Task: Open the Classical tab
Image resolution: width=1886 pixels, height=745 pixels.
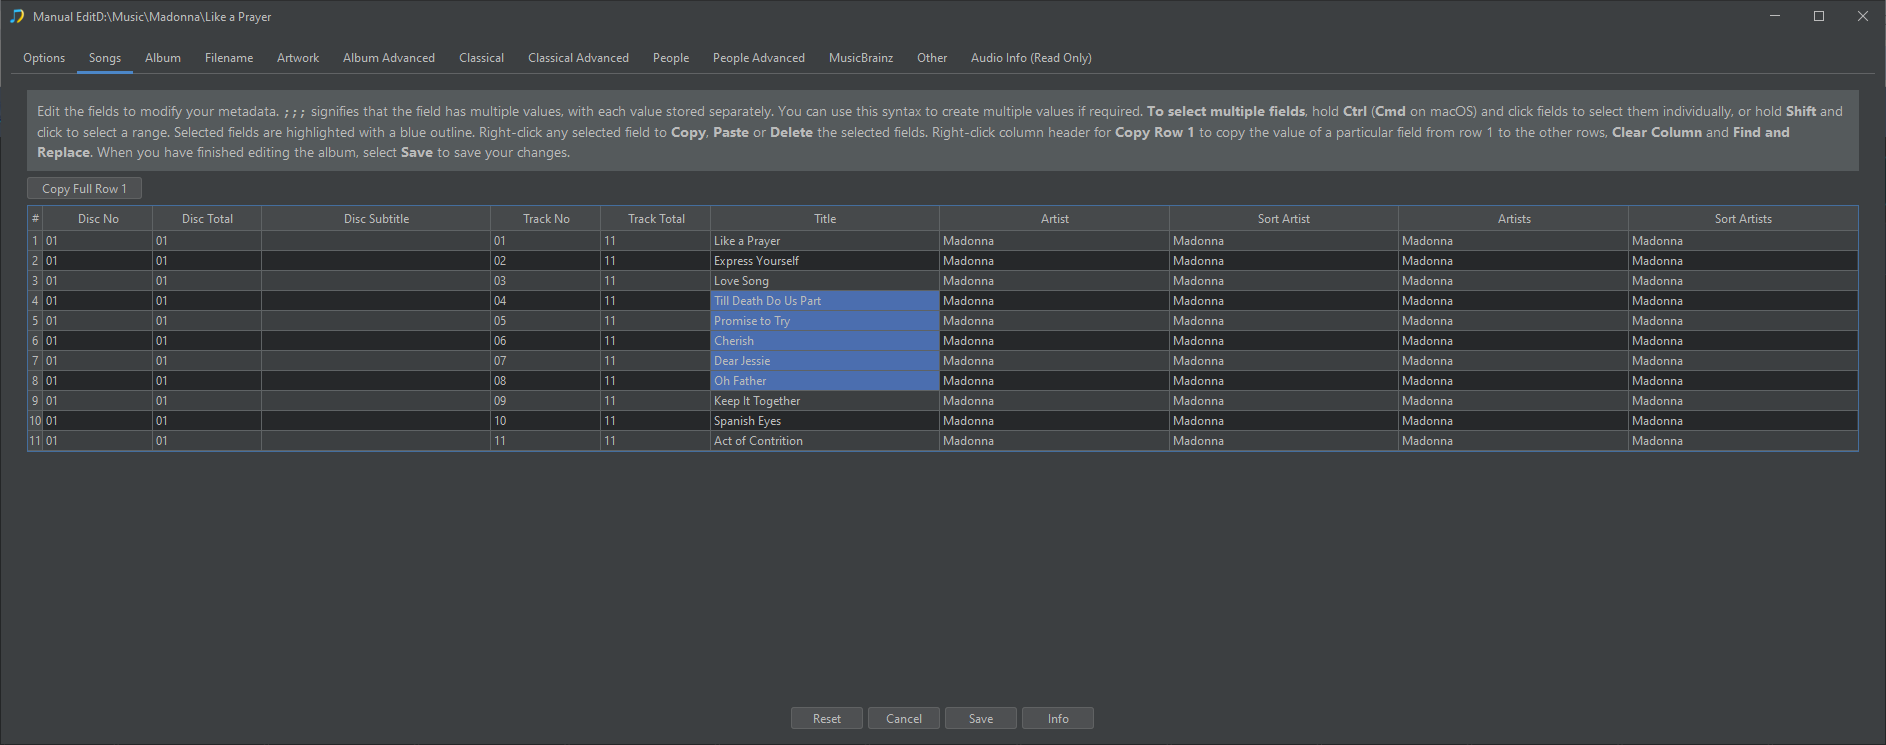Action: [x=481, y=58]
